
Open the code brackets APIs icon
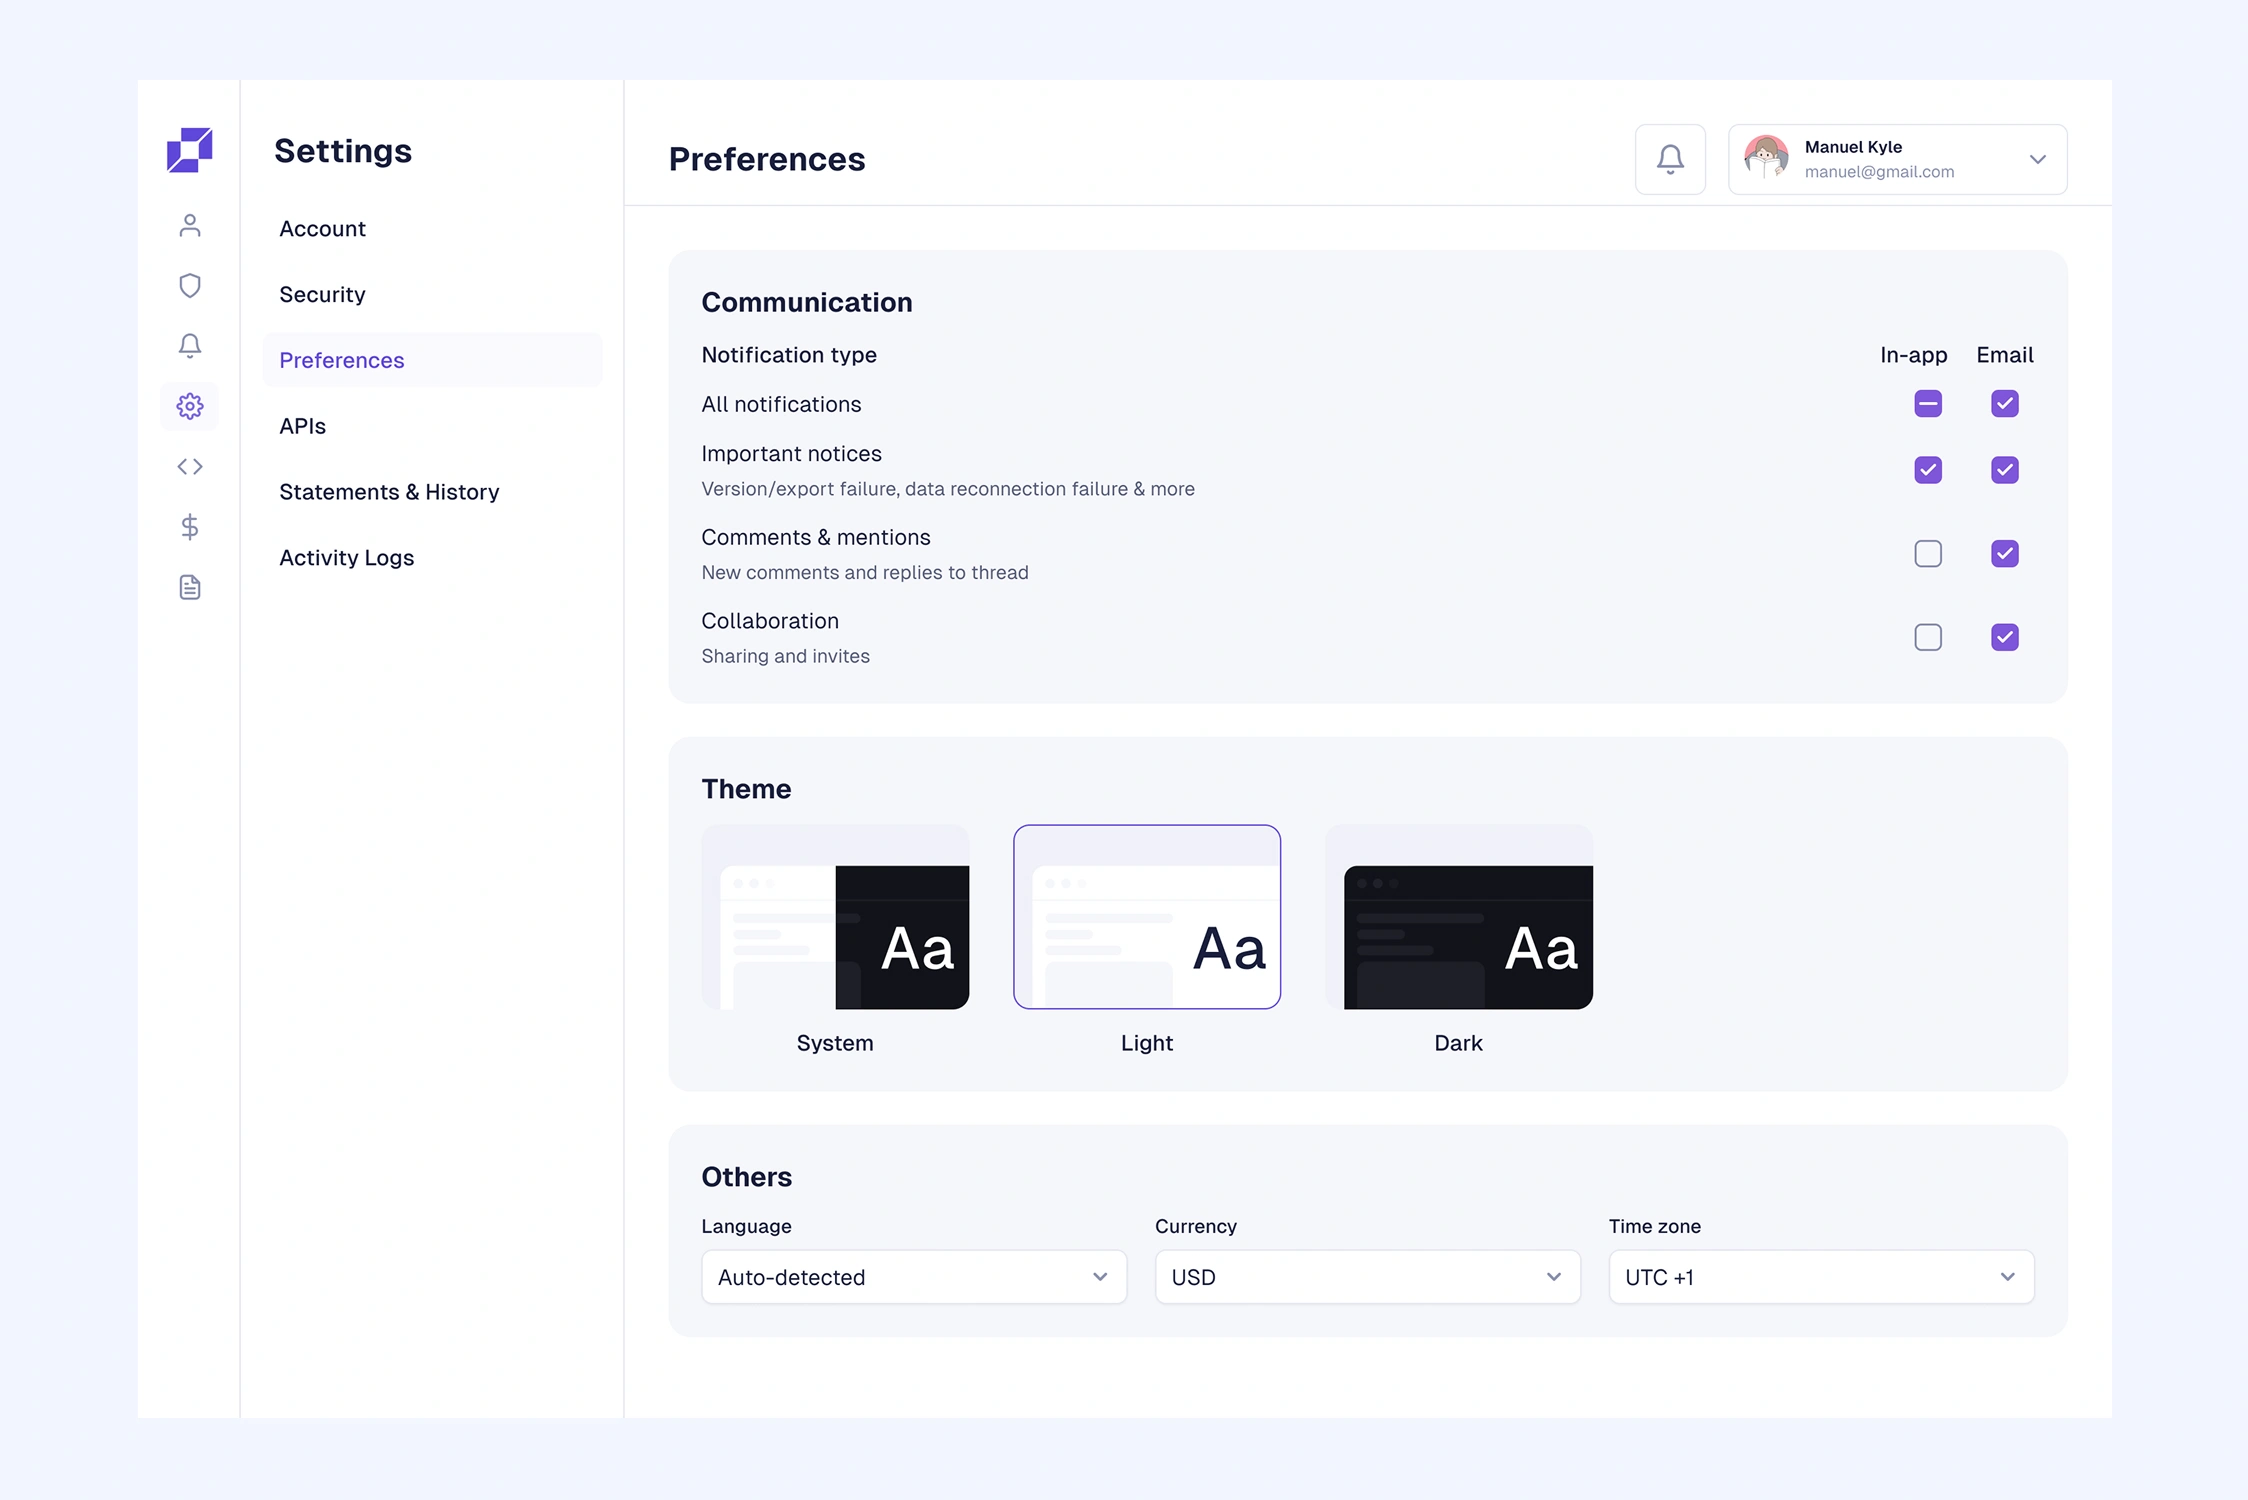pos(189,467)
